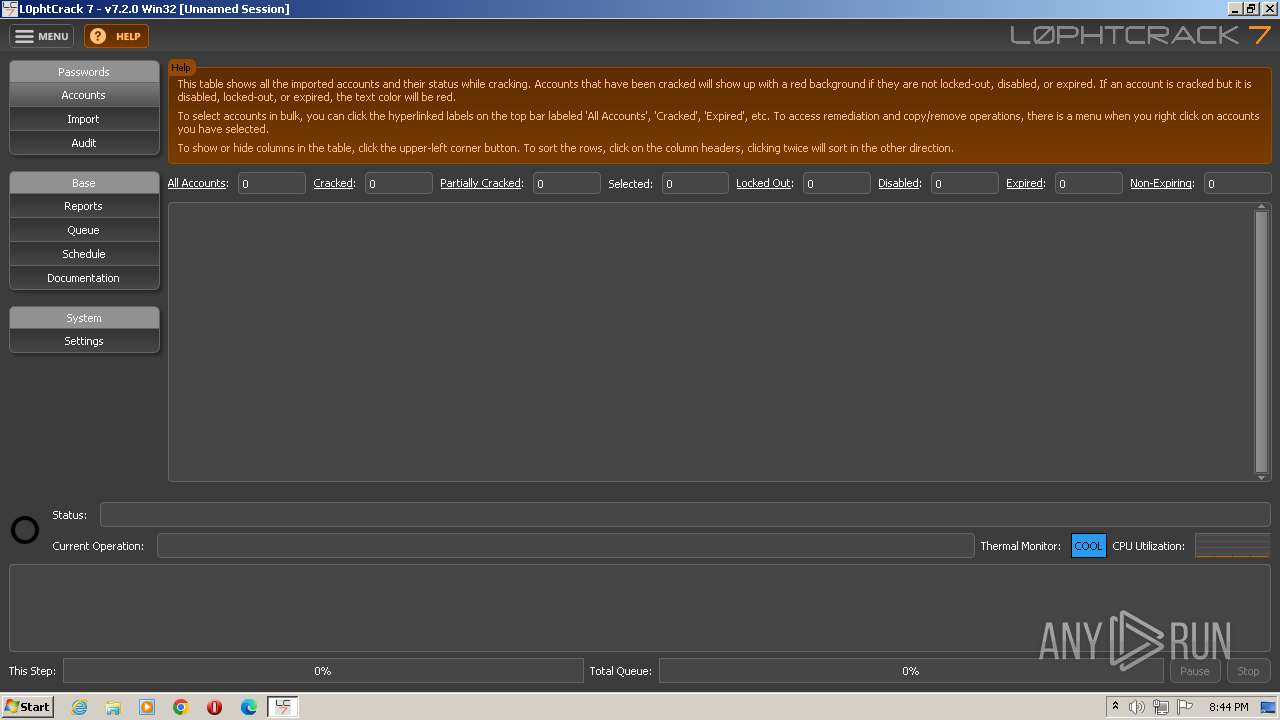The width and height of the screenshot is (1280, 720).
Task: Click the Partially Cracked count field
Action: [x=567, y=183]
